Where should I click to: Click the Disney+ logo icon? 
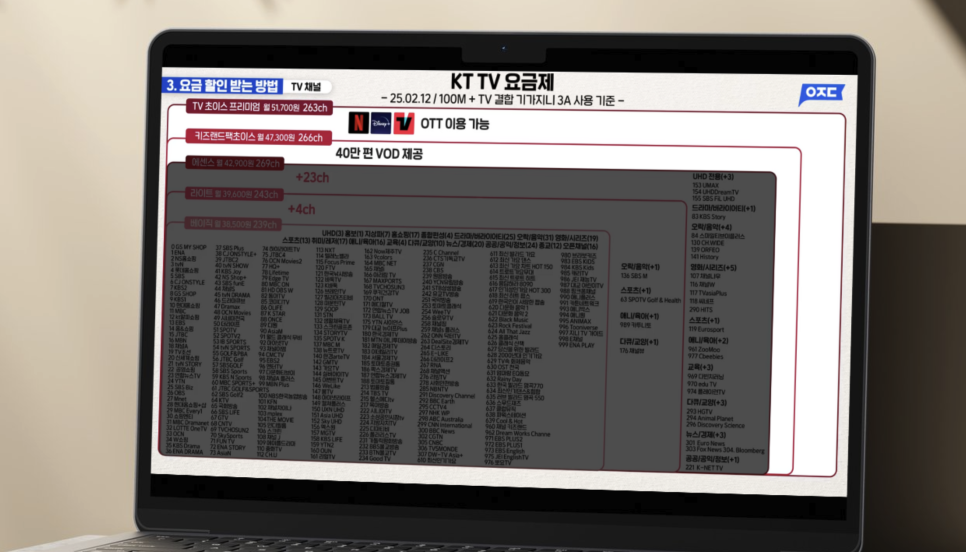[x=381, y=123]
